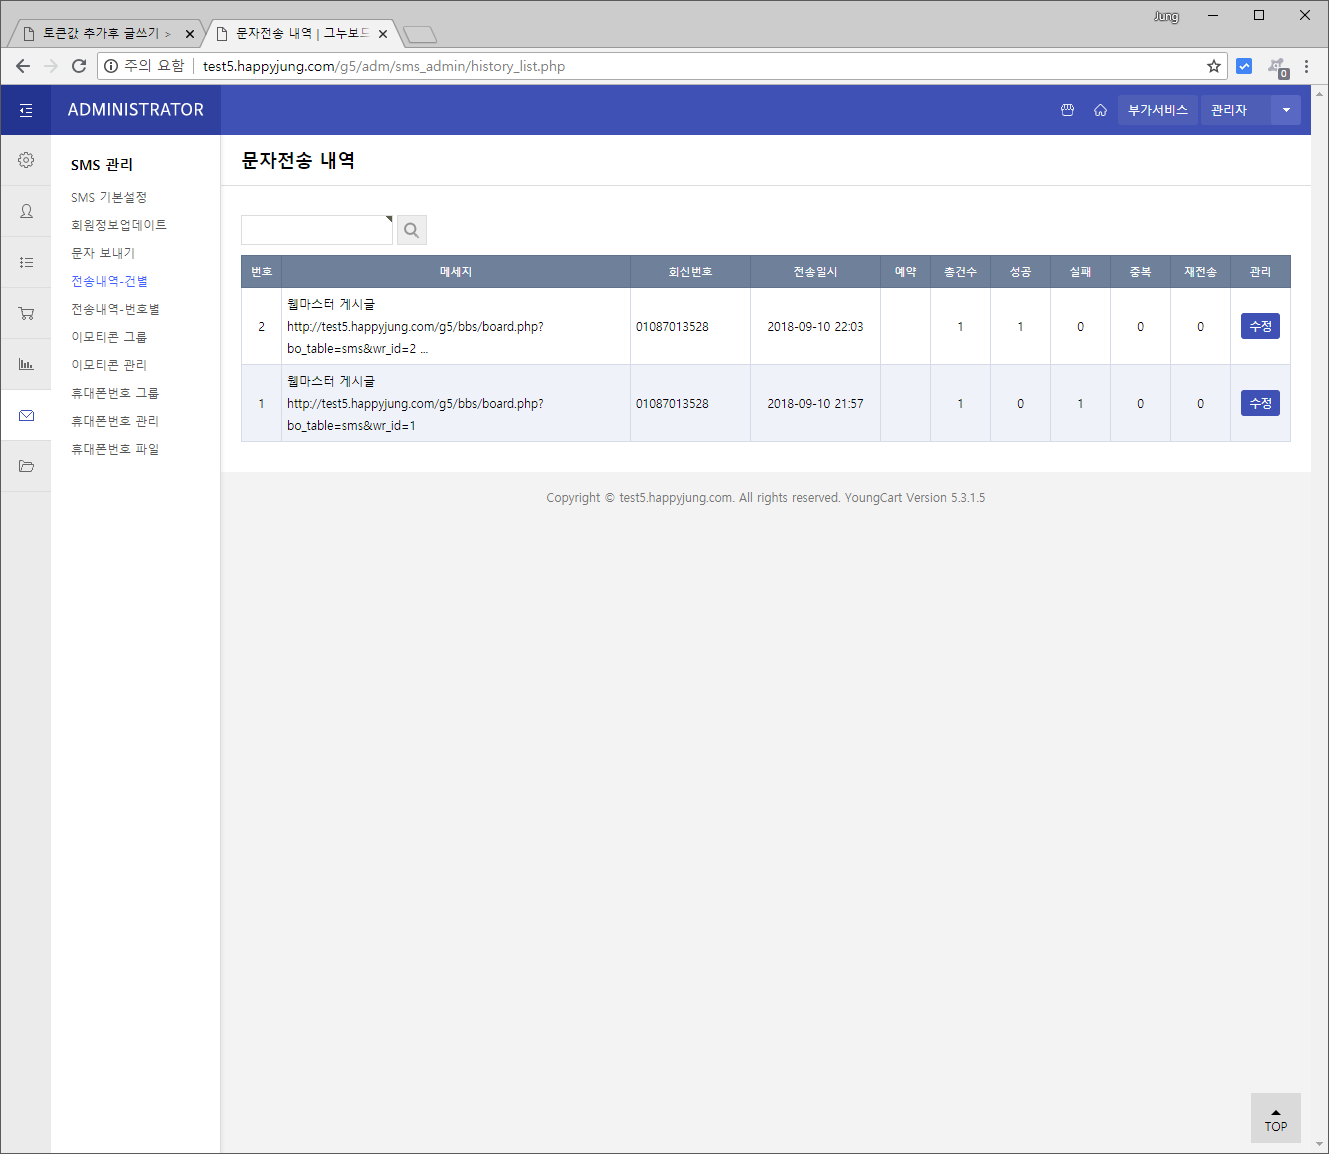Expand the 관리자 dropdown arrow
The height and width of the screenshot is (1154, 1329).
pos(1285,110)
